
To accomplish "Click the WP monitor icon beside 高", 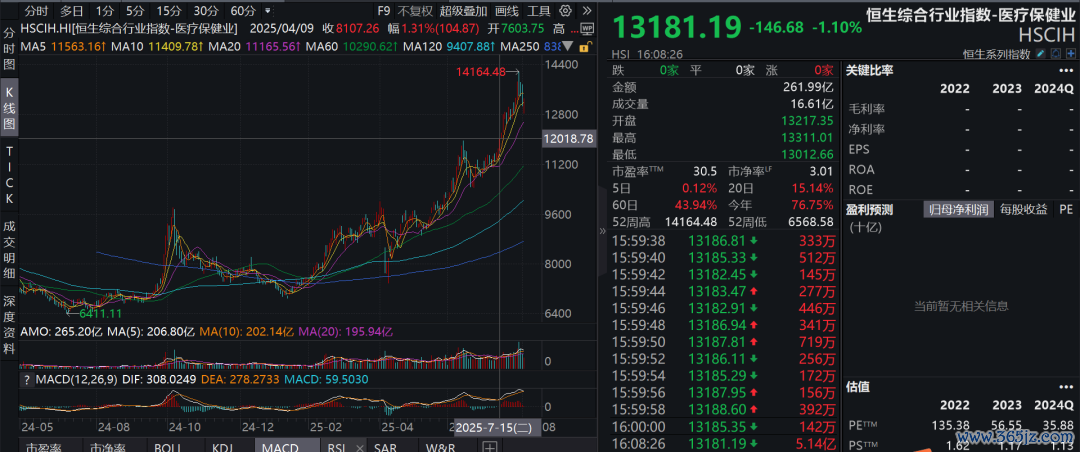I will [x=587, y=29].
